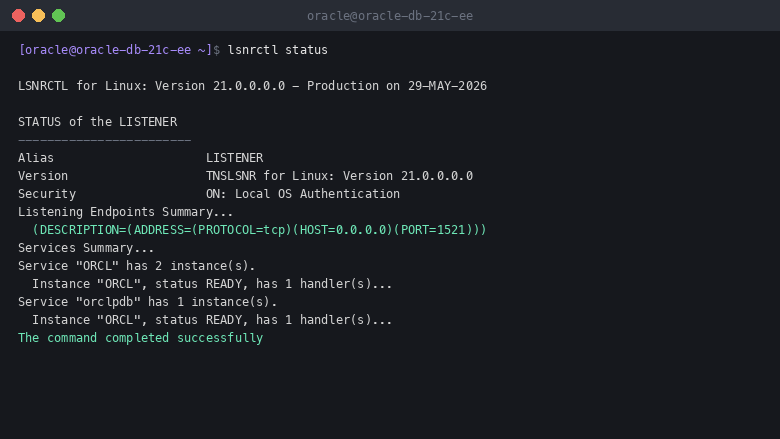The image size is (780, 439).
Task: Click the line Services Summary...
Action: click(86, 248)
